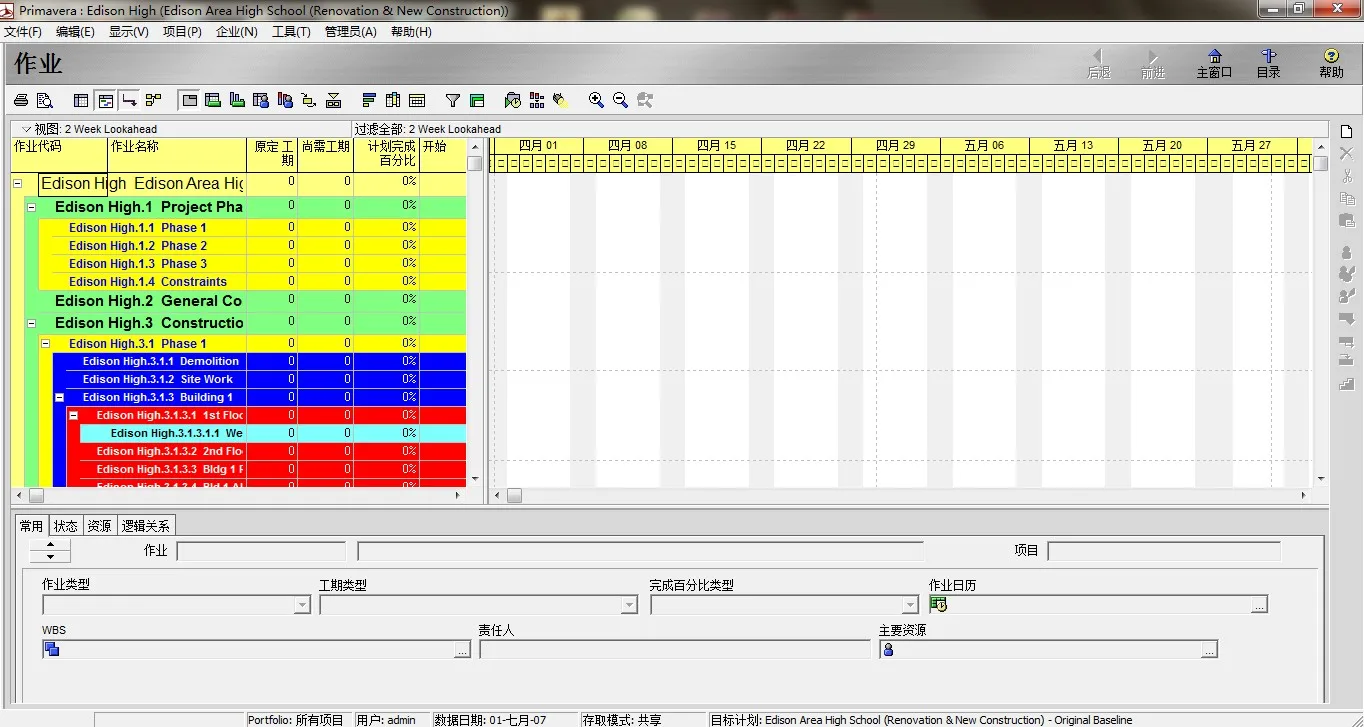1364x727 pixels.
Task: Click the green Activity Details layout icon
Action: pyautogui.click(x=213, y=100)
